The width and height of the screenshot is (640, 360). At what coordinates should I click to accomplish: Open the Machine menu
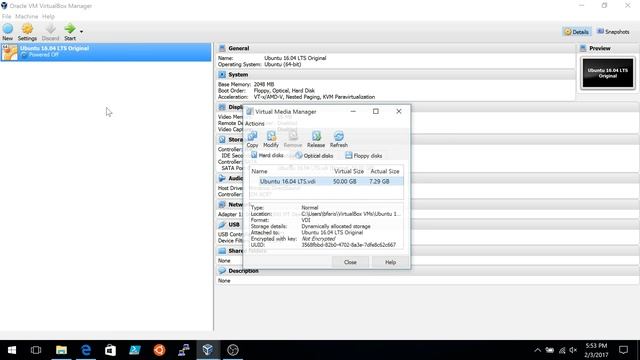point(27,16)
